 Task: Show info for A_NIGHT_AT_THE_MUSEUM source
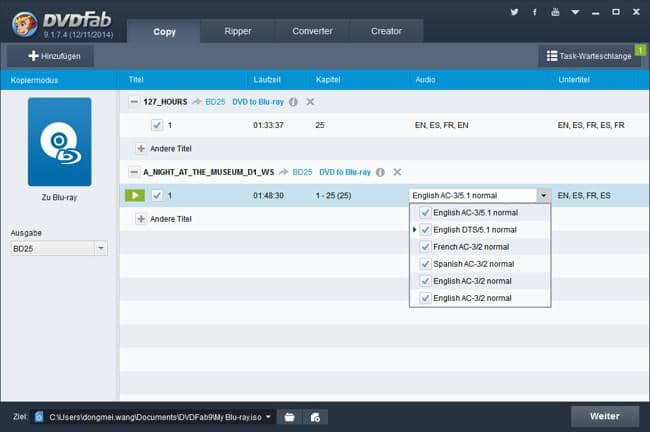380,172
